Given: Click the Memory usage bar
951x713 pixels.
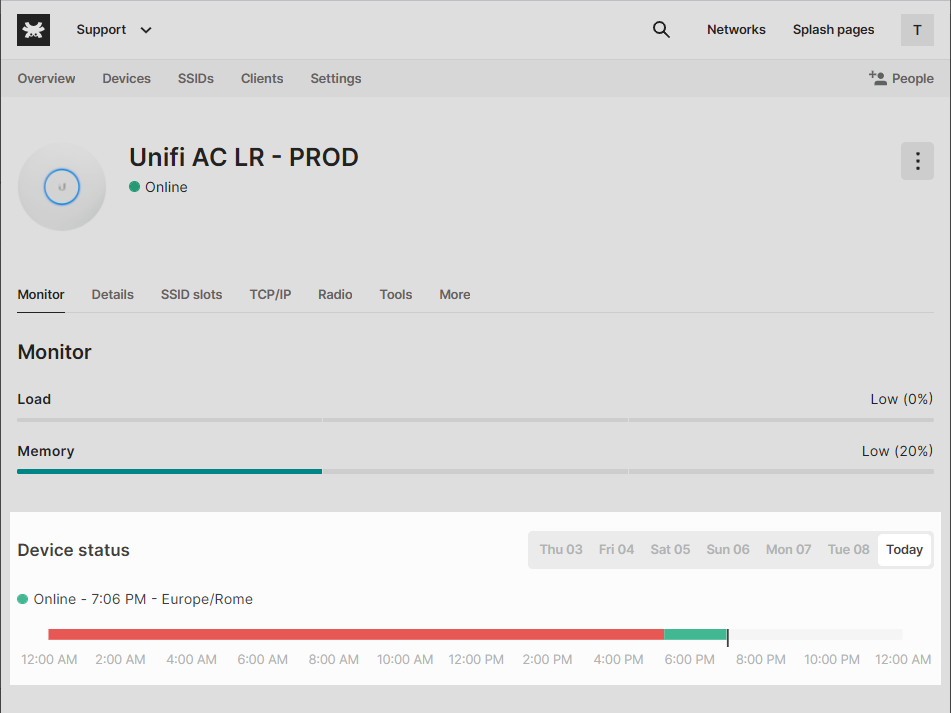Looking at the screenshot, I should coord(475,471).
